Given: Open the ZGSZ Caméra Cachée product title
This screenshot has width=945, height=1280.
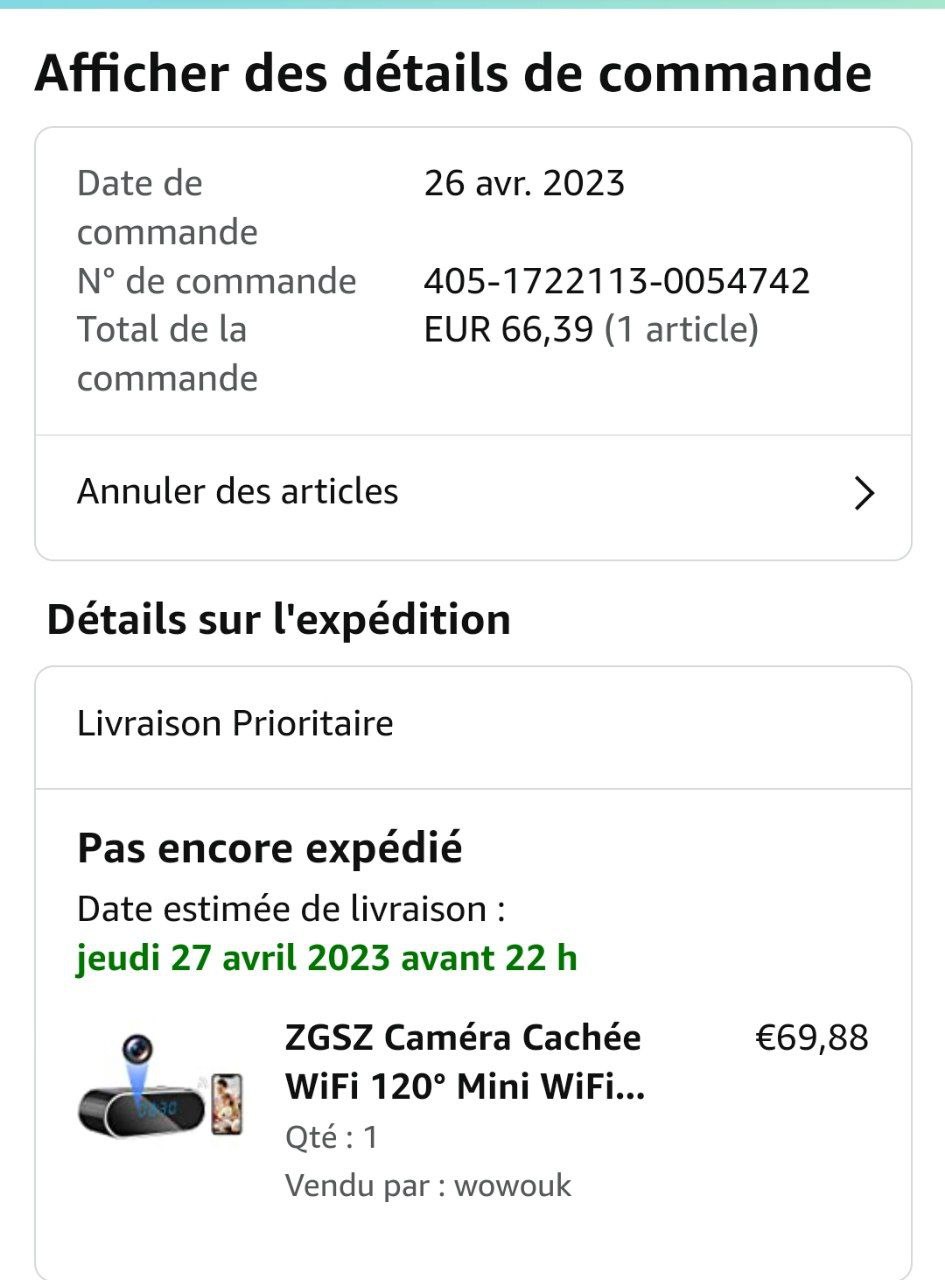Looking at the screenshot, I should point(464,1062).
